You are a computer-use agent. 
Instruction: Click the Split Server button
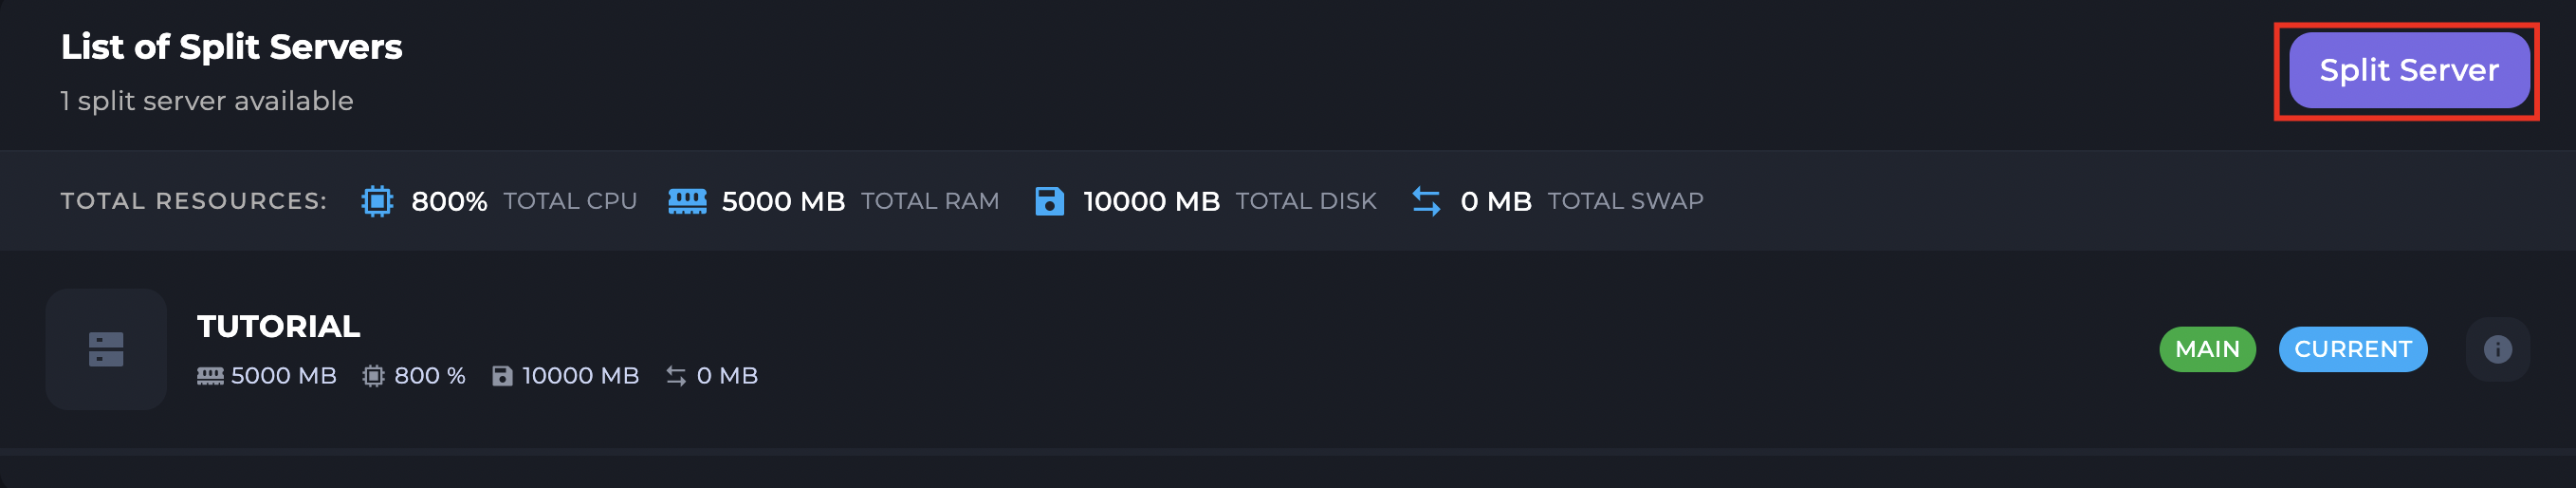click(2408, 70)
